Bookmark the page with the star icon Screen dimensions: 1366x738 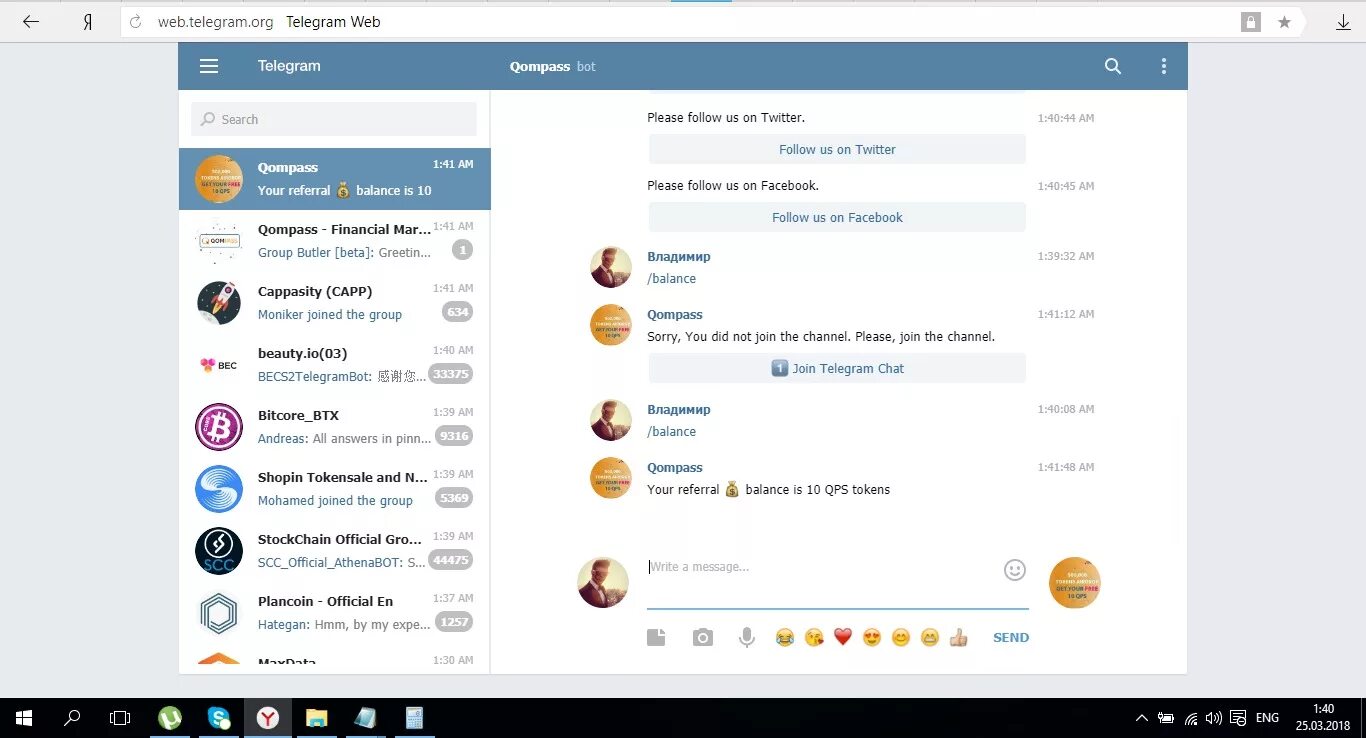tap(1284, 22)
